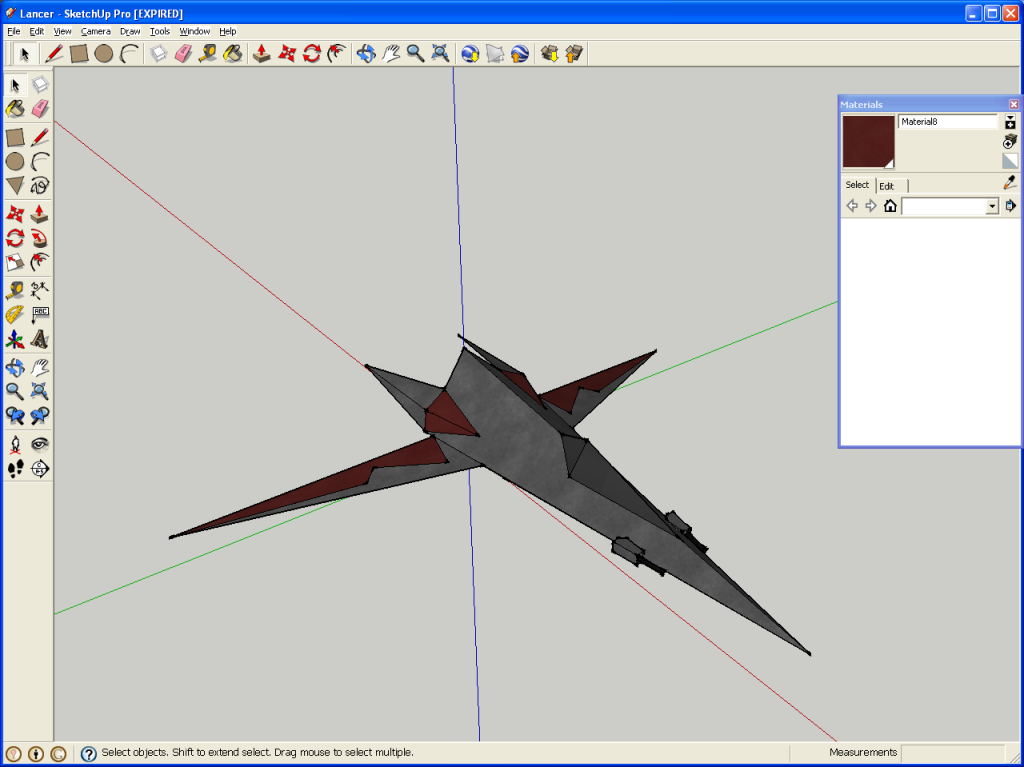Toggle the secondary selection pane button
This screenshot has width=1024, height=767.
pyautogui.click(x=1010, y=122)
